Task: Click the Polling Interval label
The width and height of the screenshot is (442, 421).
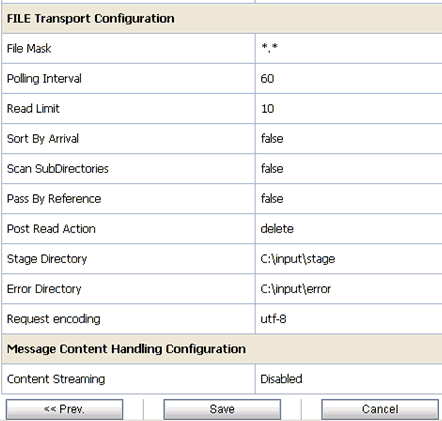Action: (x=44, y=79)
